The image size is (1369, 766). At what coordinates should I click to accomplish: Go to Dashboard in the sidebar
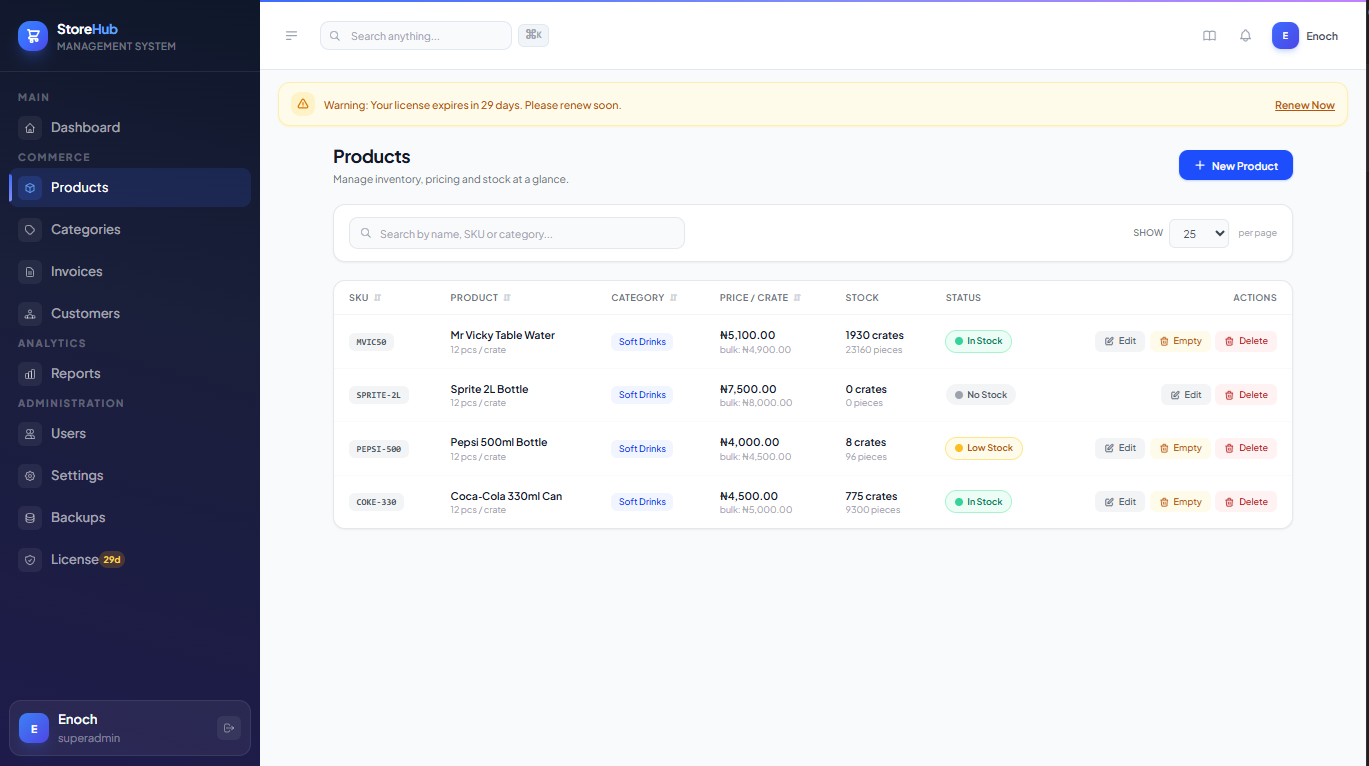coord(130,127)
